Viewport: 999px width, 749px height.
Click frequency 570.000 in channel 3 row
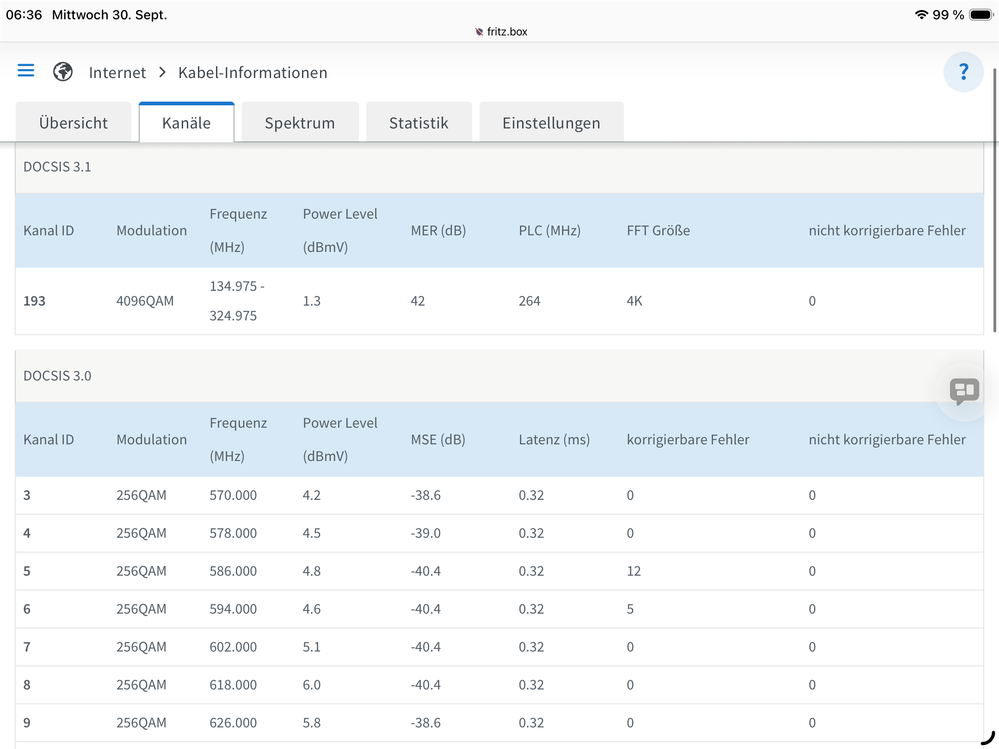[x=233, y=496]
